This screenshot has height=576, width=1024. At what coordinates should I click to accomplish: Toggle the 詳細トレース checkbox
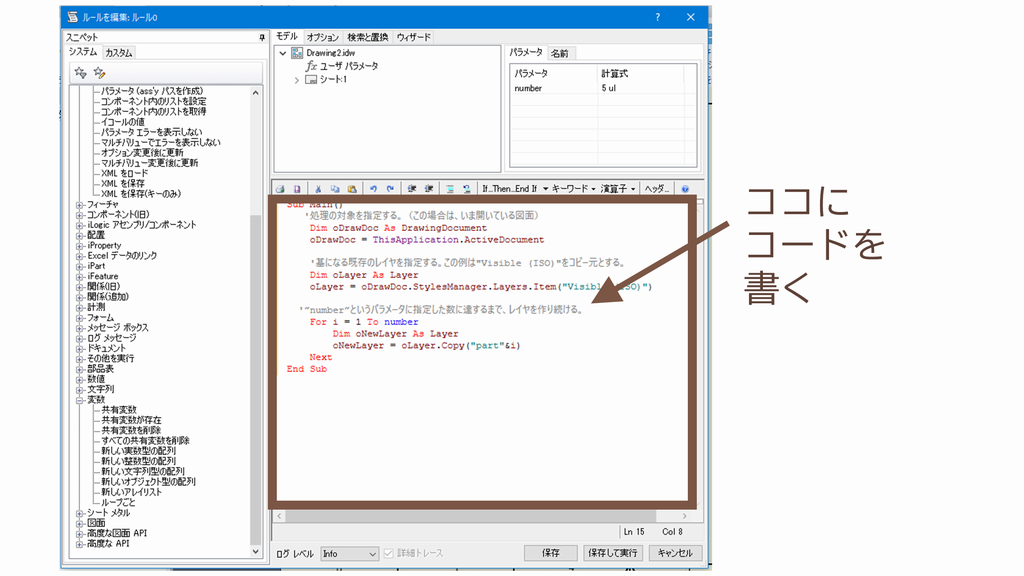[389, 553]
